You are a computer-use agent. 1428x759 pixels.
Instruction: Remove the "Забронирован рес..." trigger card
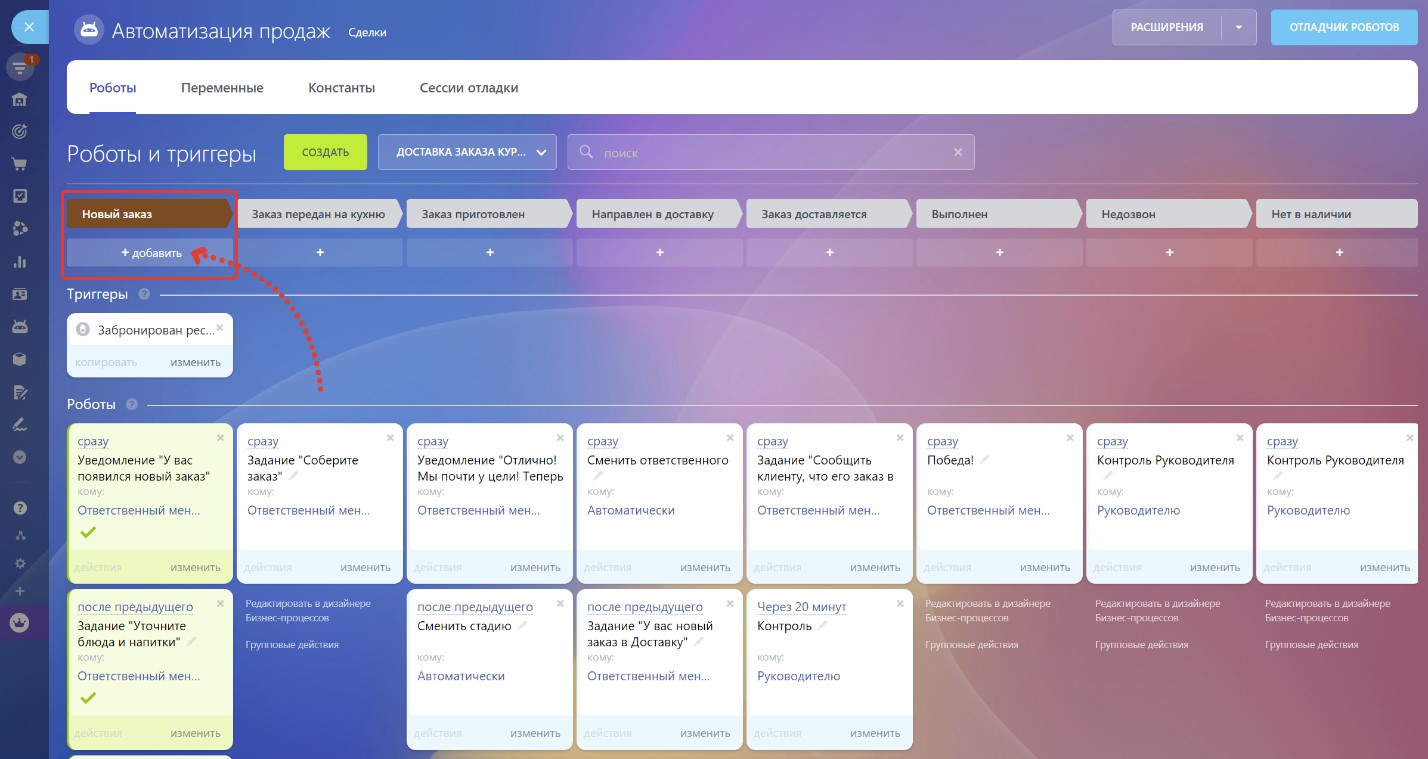pyautogui.click(x=220, y=326)
